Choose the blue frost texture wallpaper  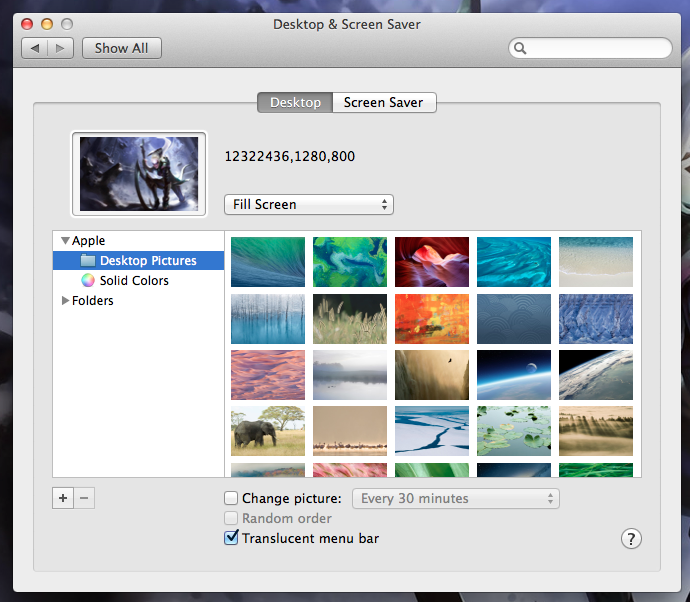(596, 319)
